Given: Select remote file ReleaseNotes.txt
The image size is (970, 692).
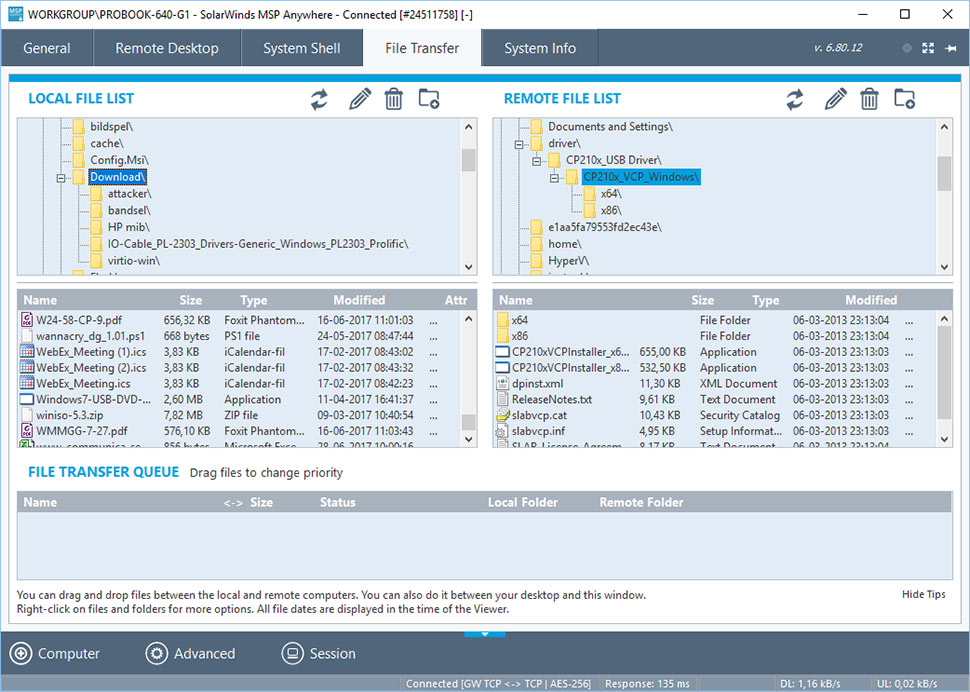Looking at the screenshot, I should [x=552, y=399].
